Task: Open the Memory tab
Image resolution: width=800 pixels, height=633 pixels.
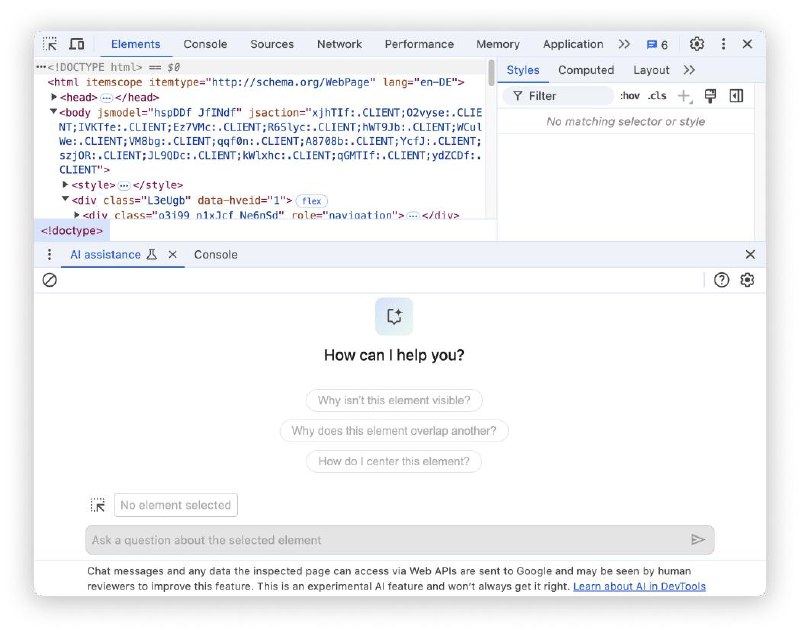Action: point(497,44)
